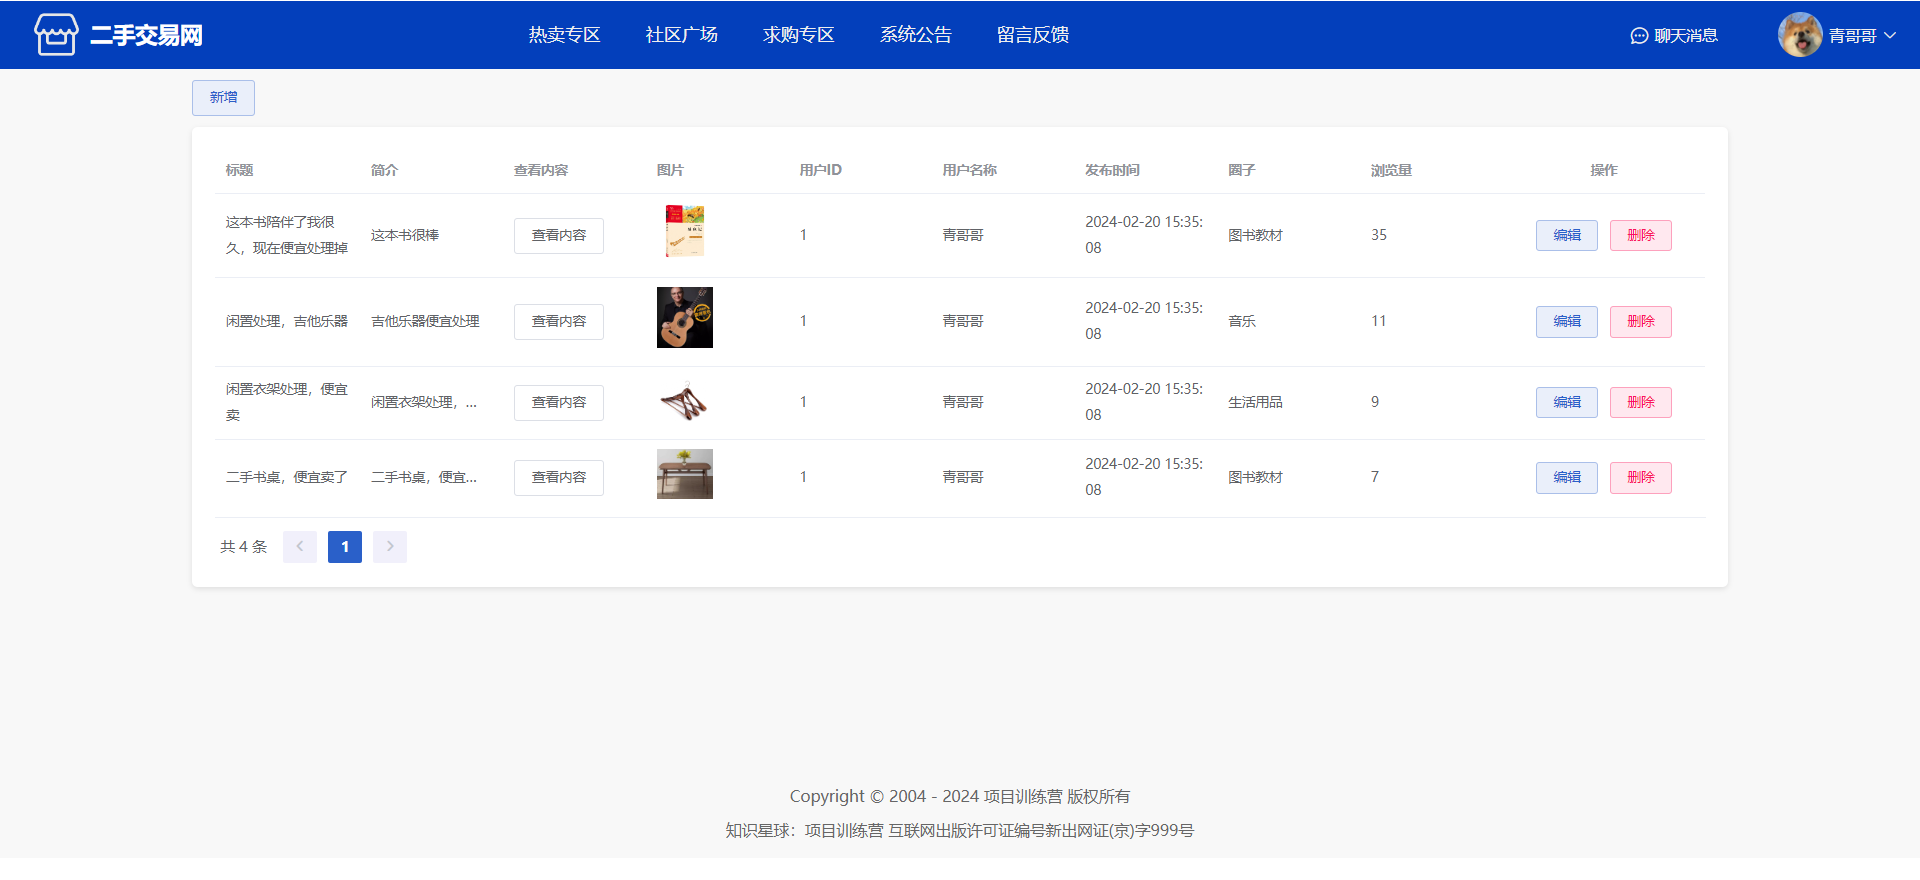Delete the 二手书桌 post

1641,478
